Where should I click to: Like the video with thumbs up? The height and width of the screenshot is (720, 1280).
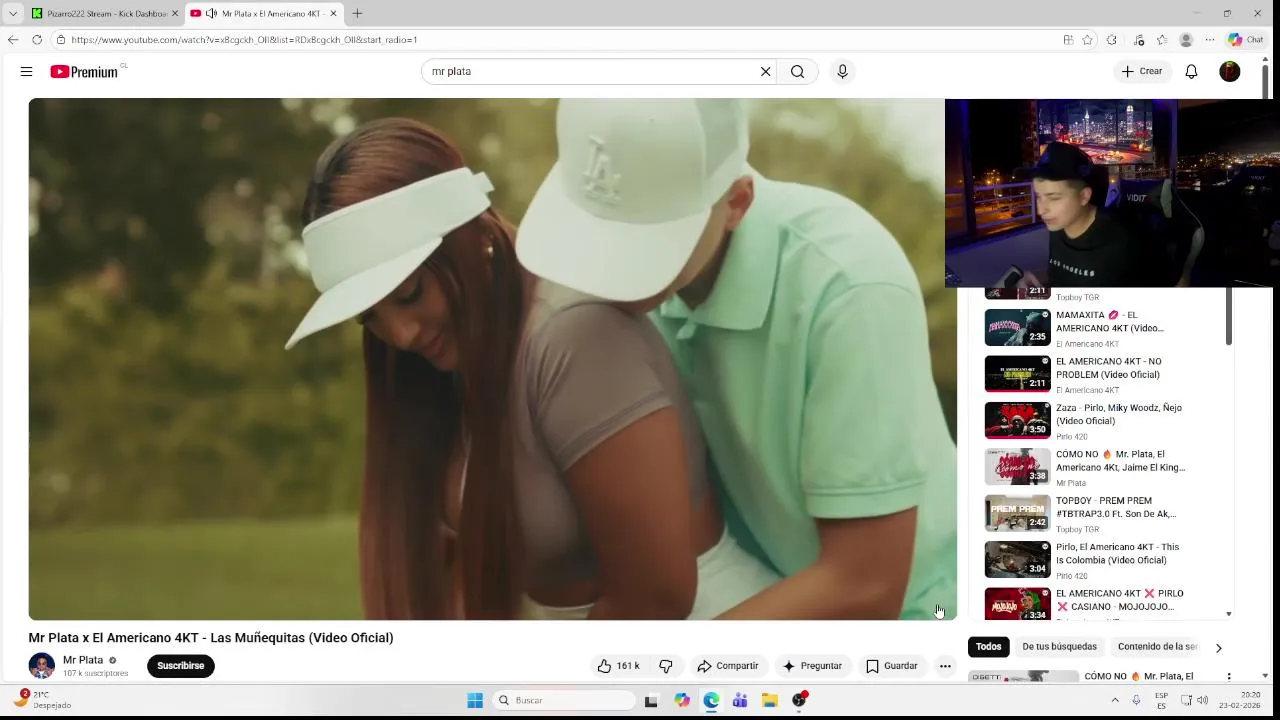point(618,666)
